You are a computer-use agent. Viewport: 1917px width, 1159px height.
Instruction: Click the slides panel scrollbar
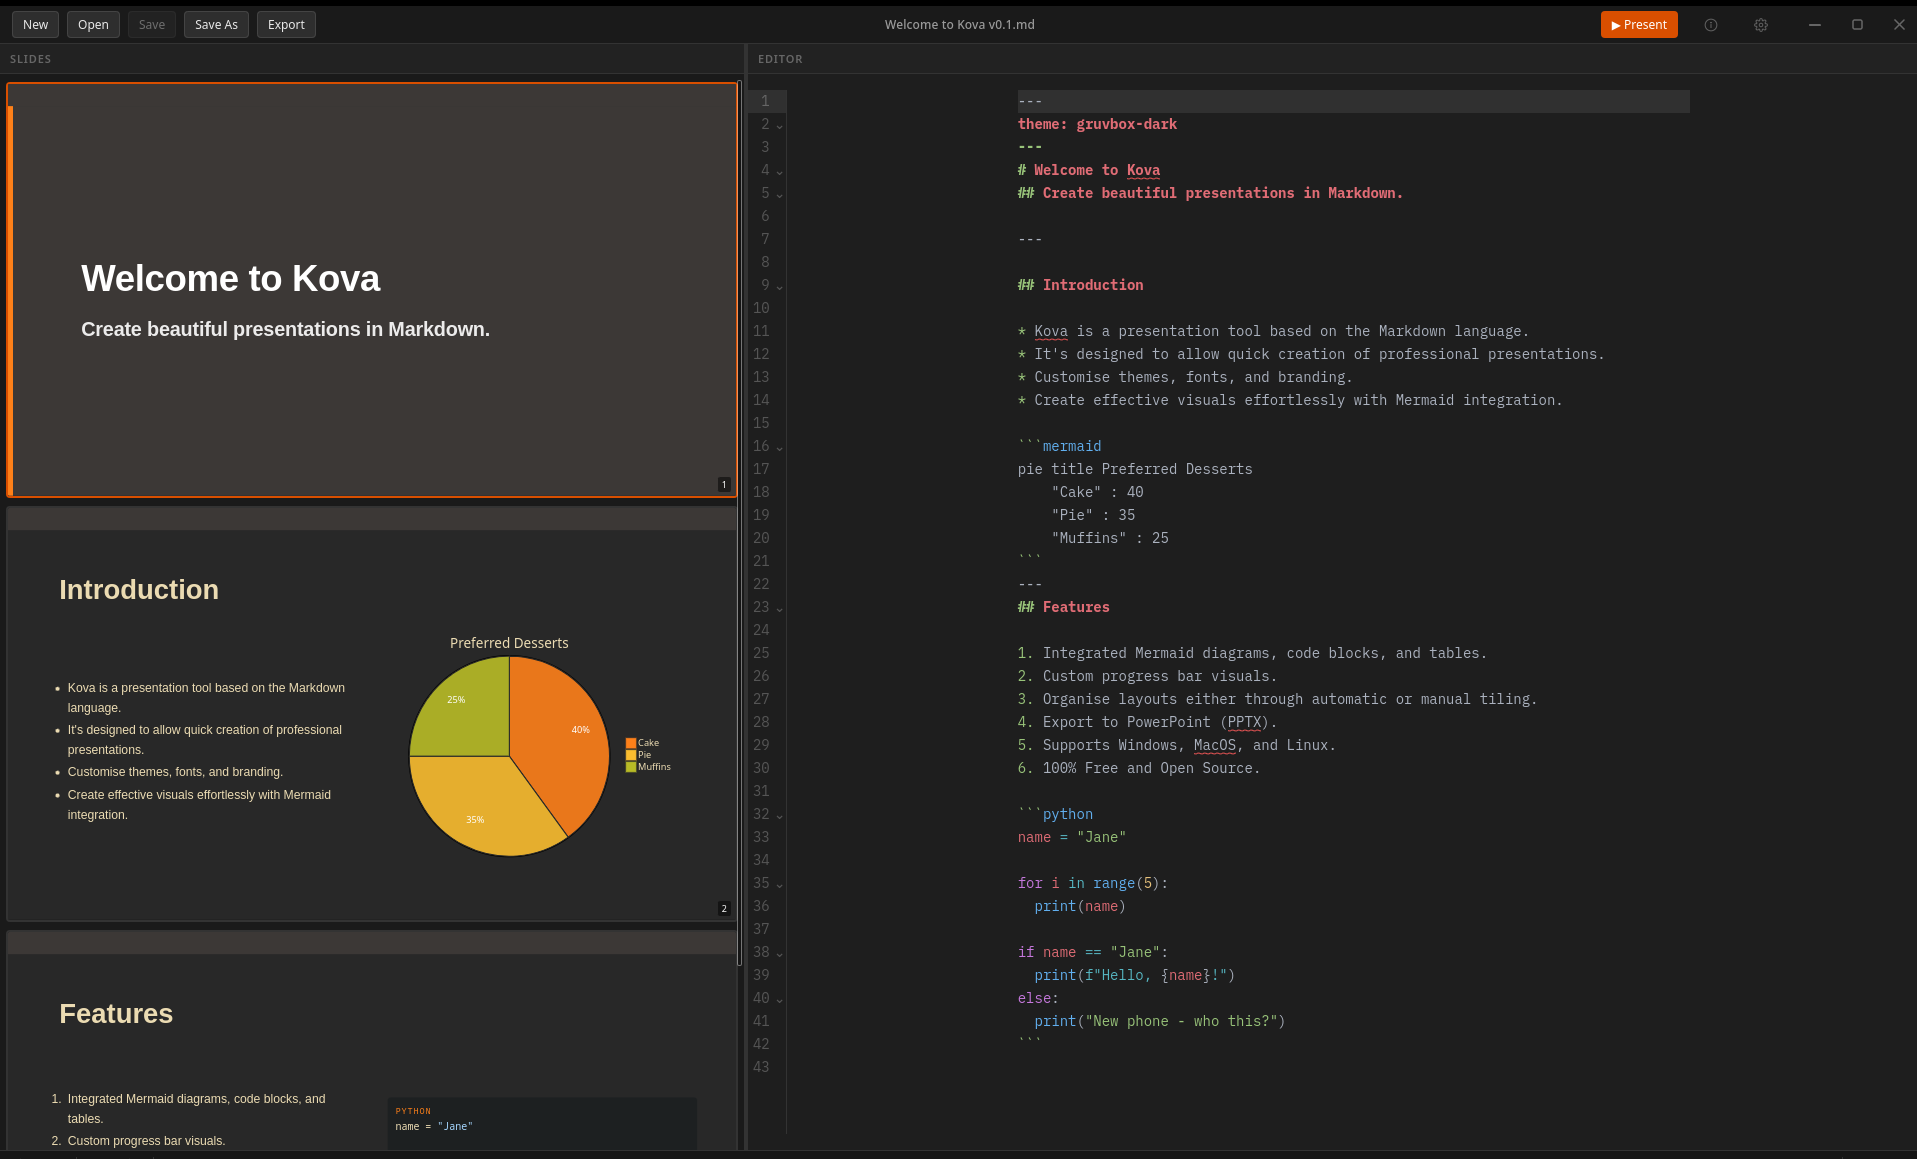(x=740, y=522)
